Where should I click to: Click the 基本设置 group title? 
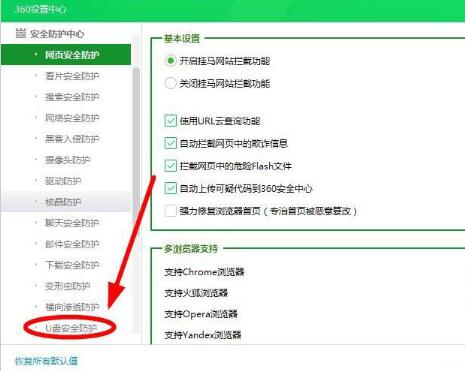pyautogui.click(x=182, y=38)
